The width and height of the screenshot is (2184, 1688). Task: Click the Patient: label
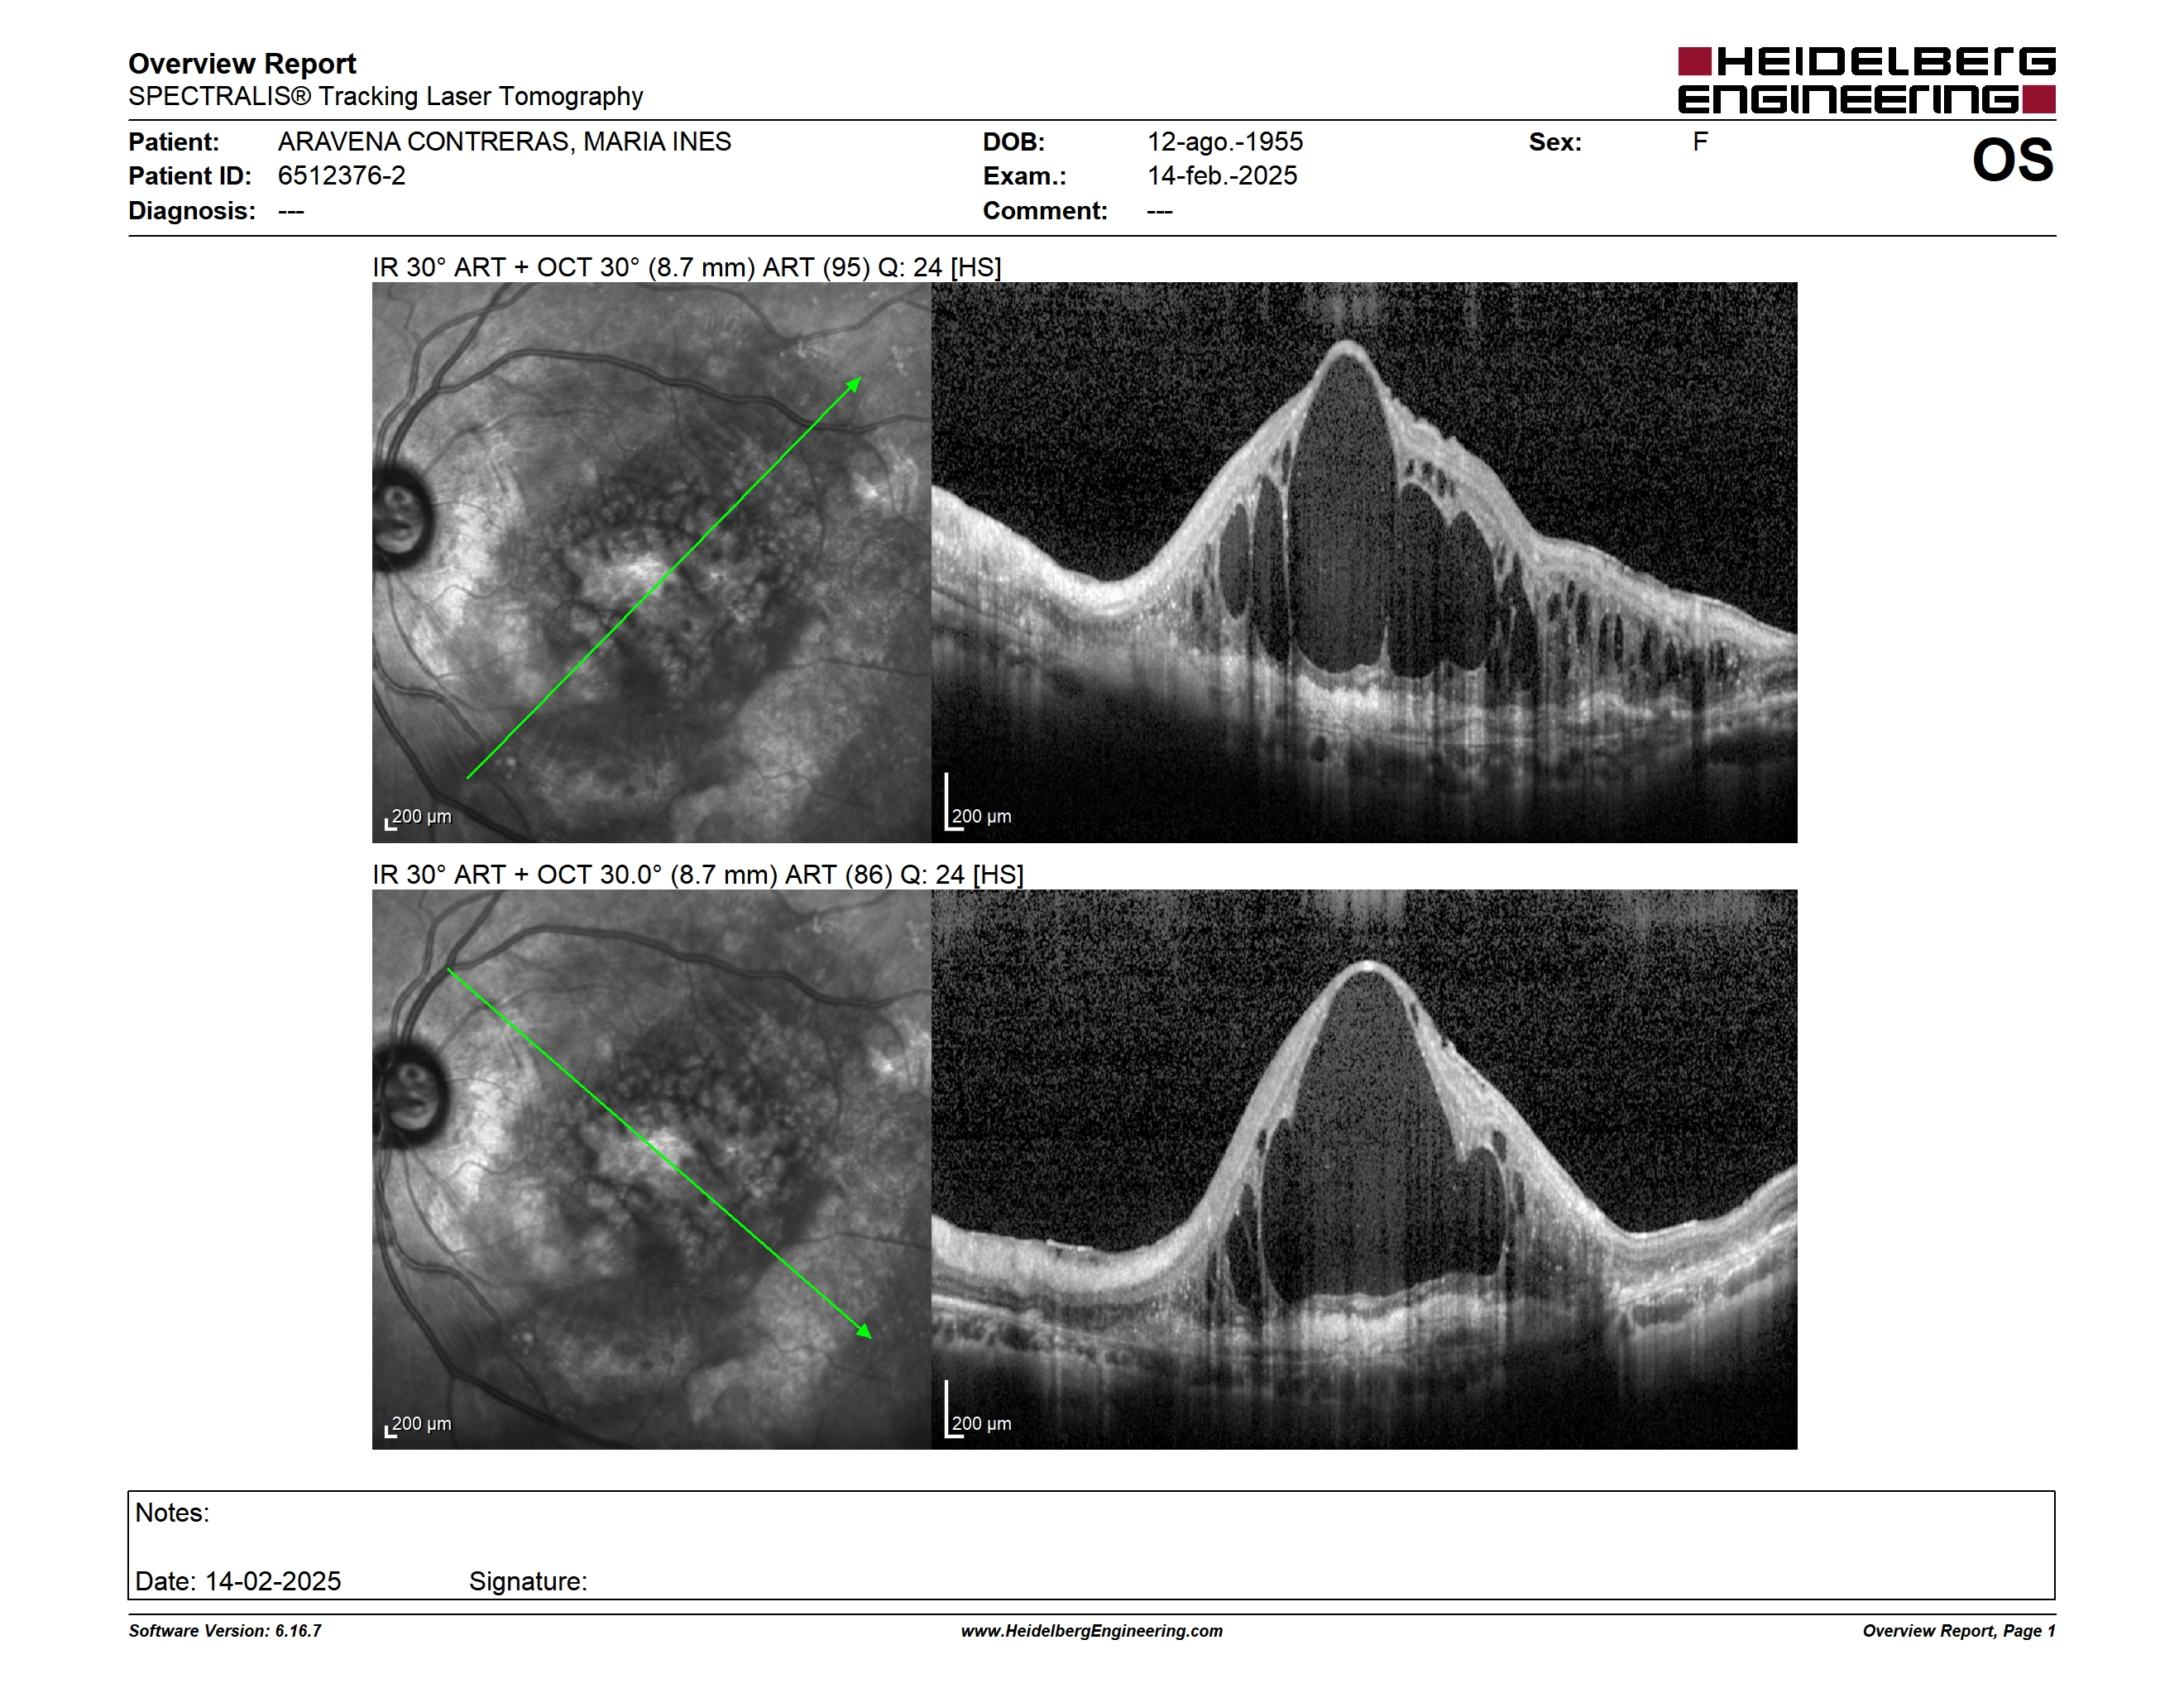[174, 142]
